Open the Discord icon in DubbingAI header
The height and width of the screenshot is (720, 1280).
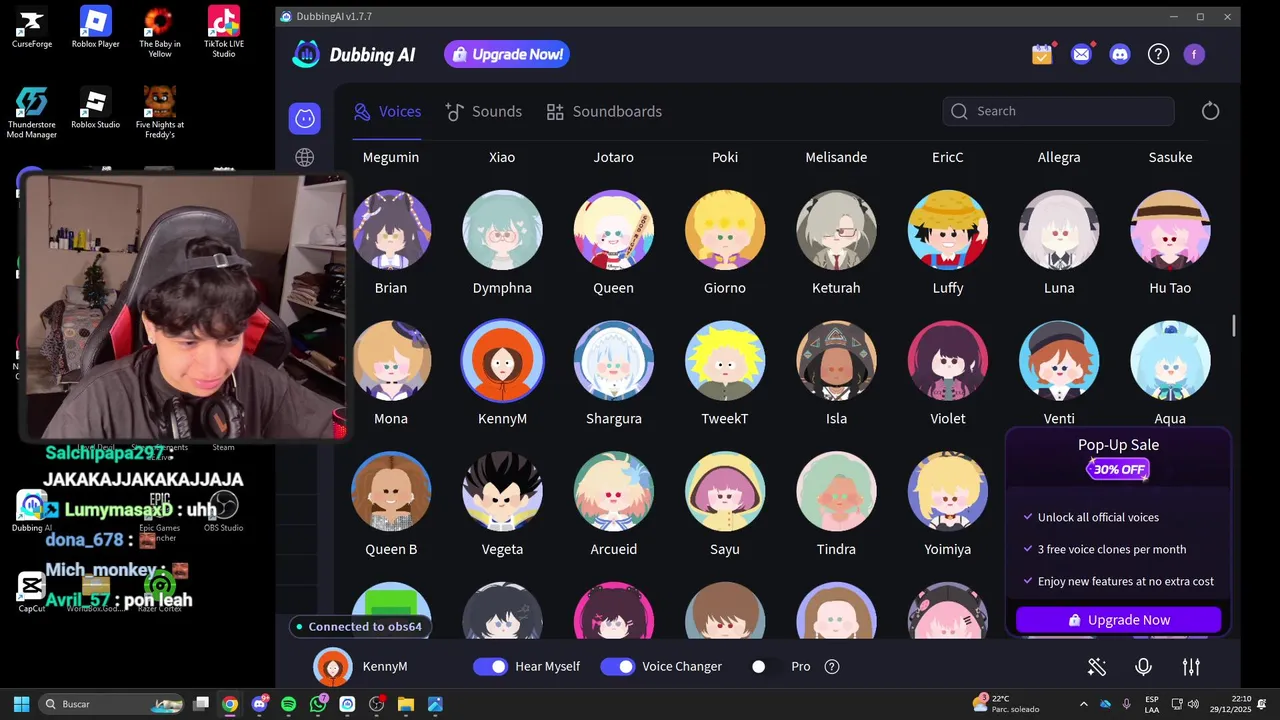(x=1120, y=54)
